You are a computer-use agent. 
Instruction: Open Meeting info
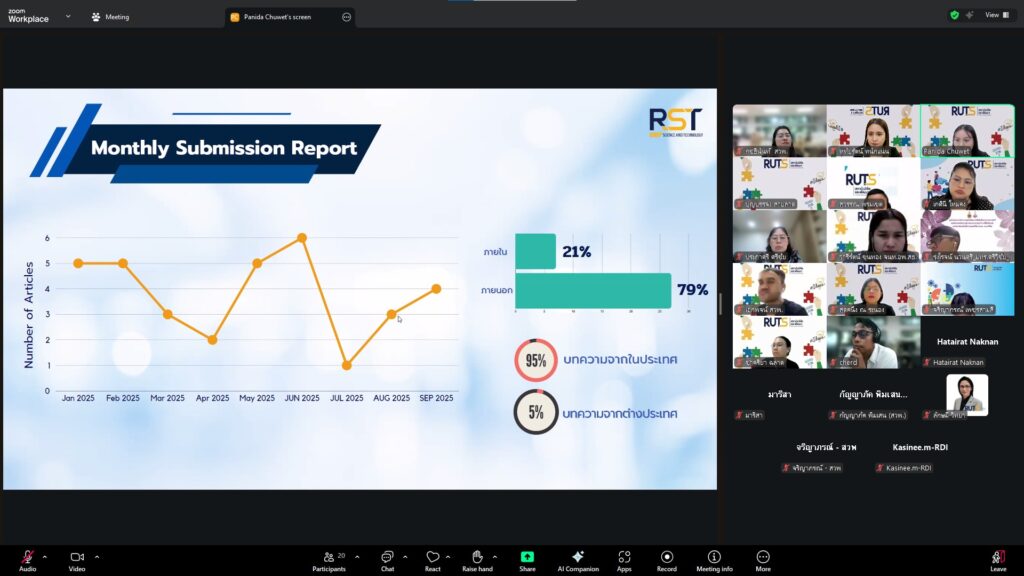point(714,558)
